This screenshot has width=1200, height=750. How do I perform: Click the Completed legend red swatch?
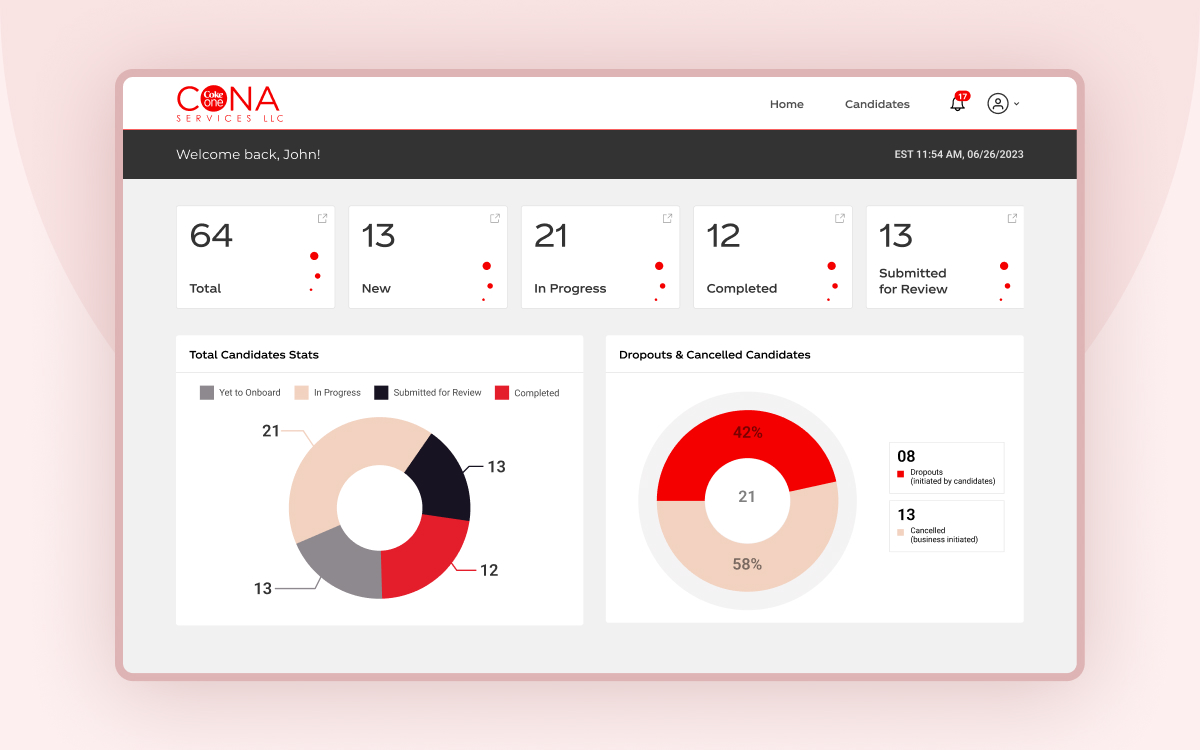[502, 393]
